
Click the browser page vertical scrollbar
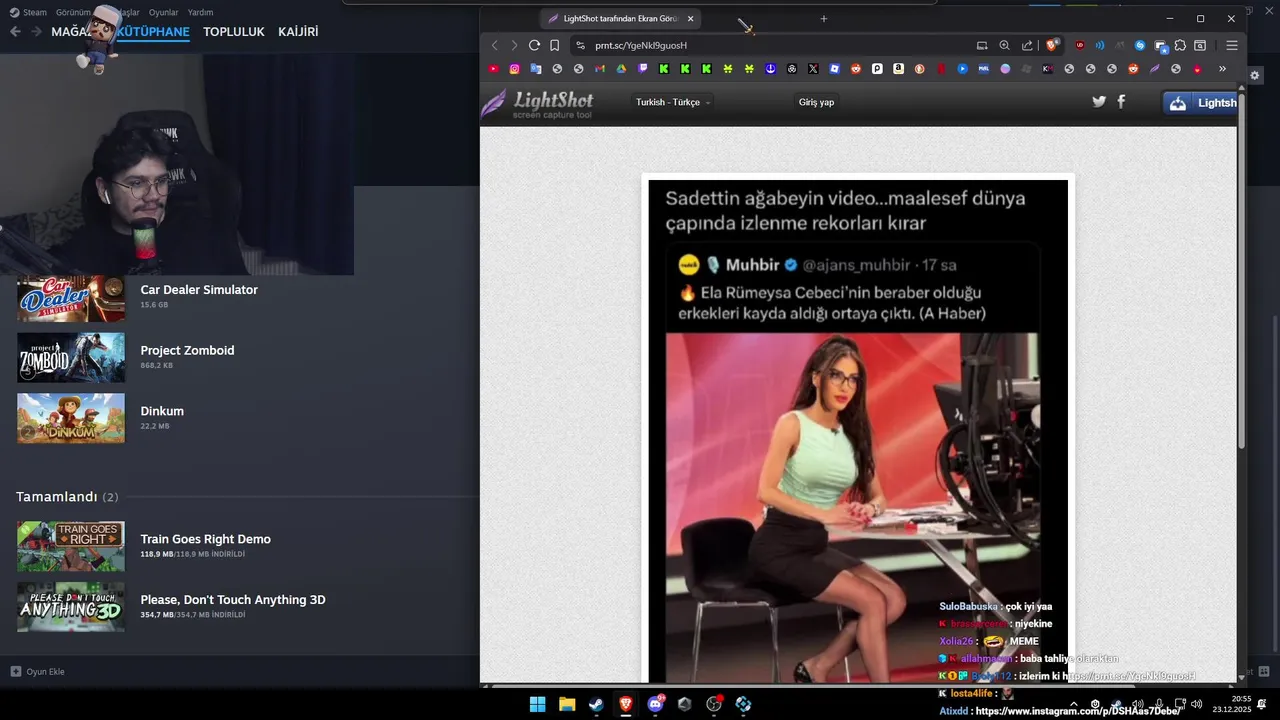point(1242,270)
